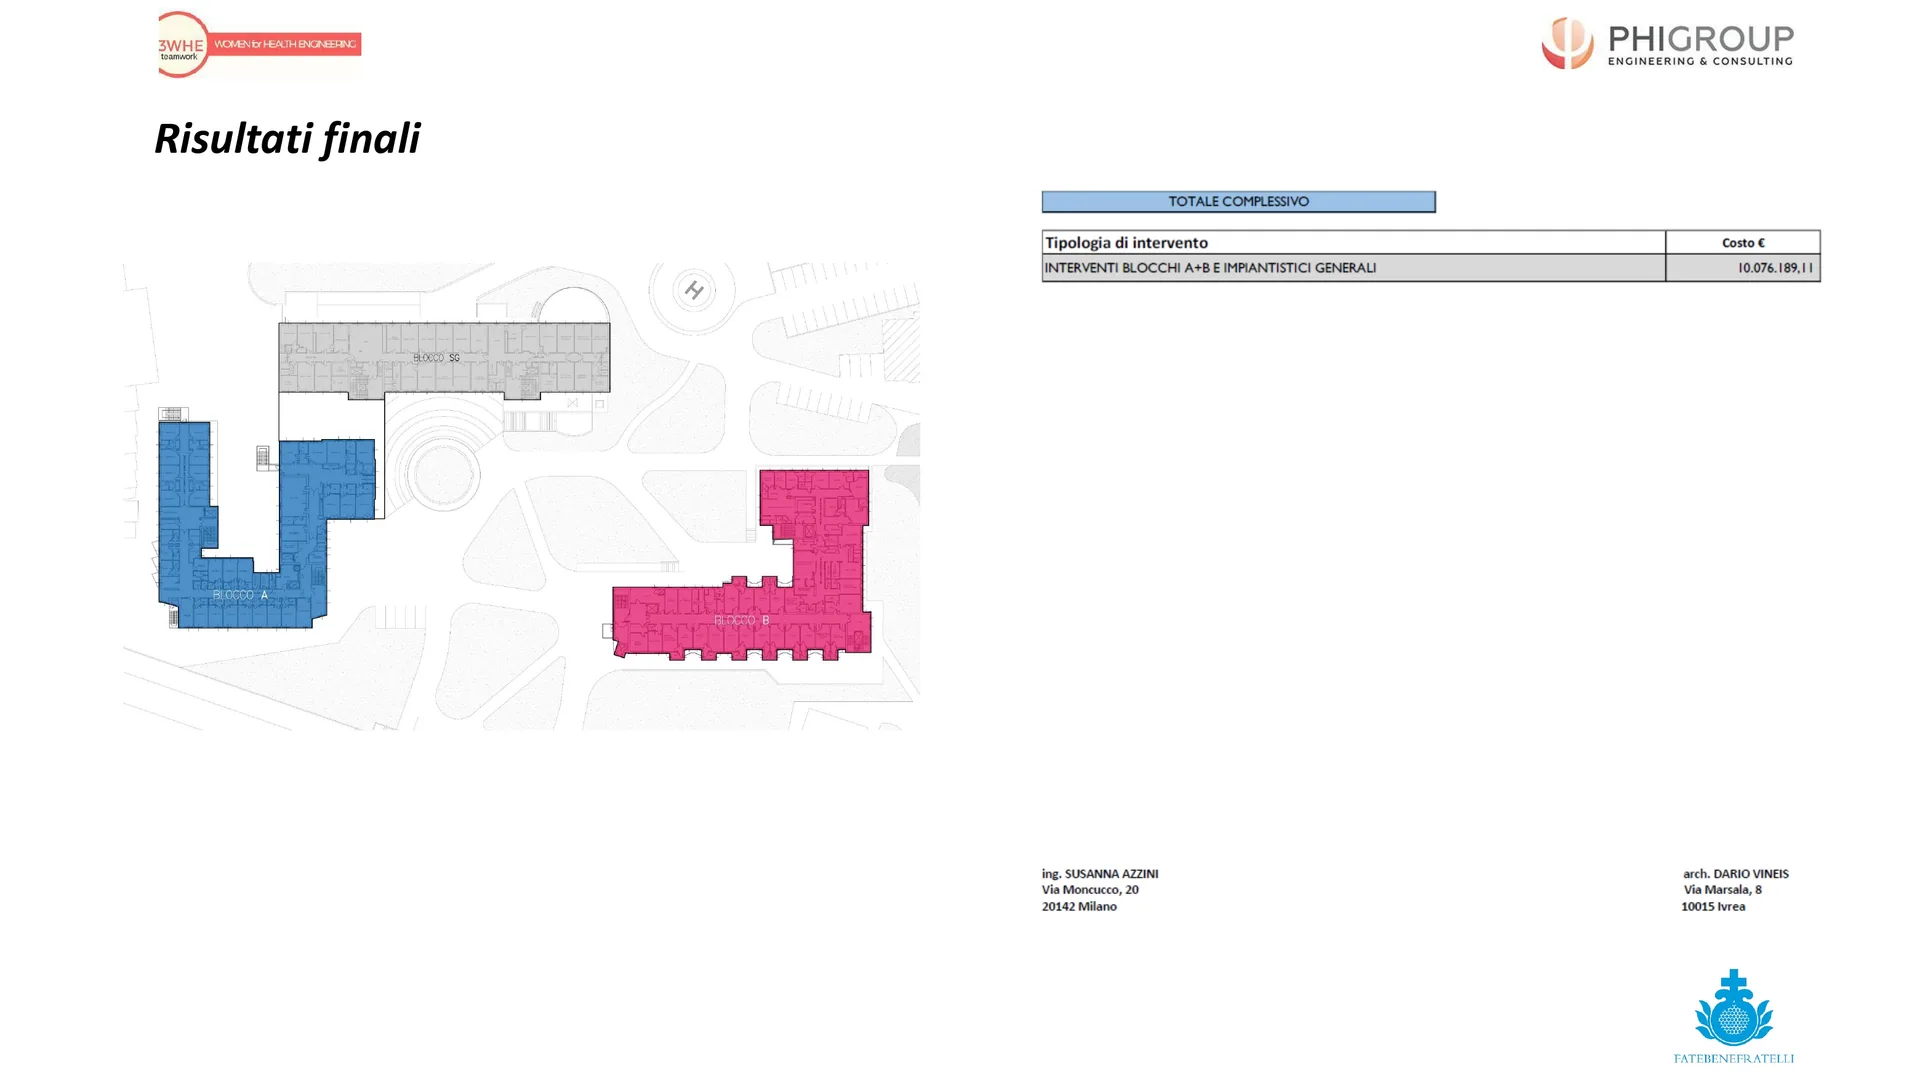Select the '10015 Ivrea' text
The width and height of the screenshot is (1920, 1080).
pyautogui.click(x=1713, y=907)
